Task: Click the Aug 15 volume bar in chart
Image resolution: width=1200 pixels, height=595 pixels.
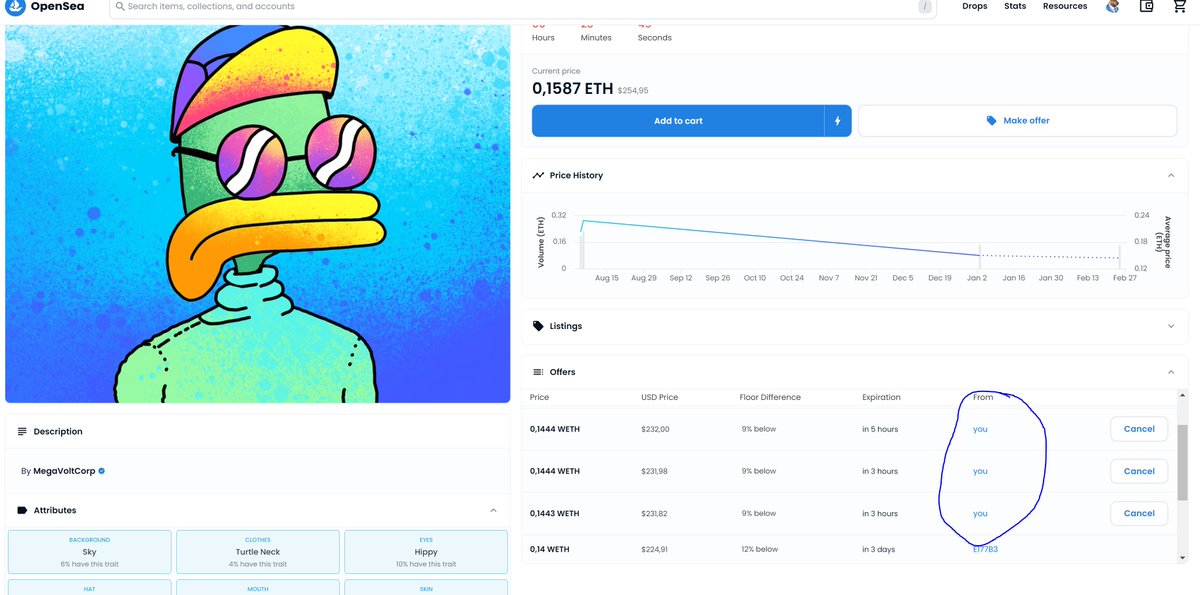Action: tap(582, 250)
